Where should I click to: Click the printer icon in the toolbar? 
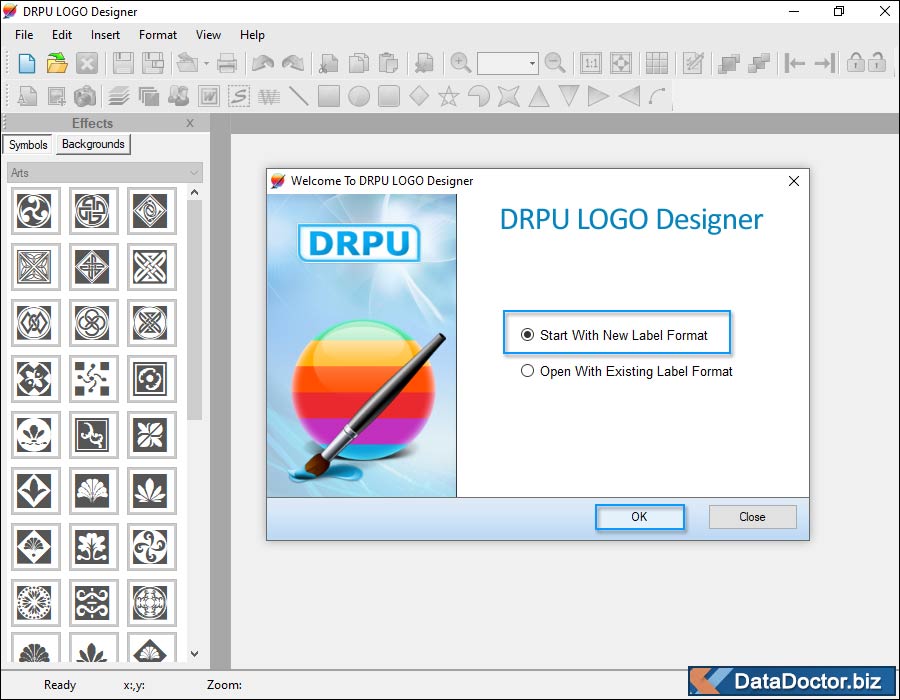pos(227,63)
